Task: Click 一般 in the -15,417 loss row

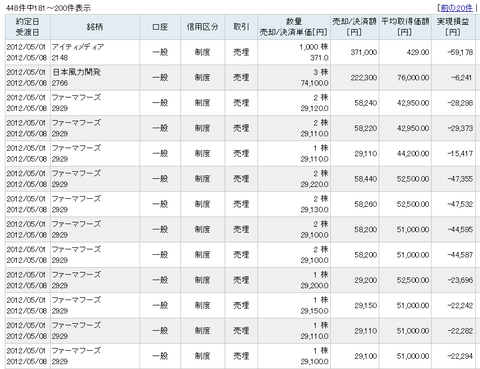Action: 160,154
